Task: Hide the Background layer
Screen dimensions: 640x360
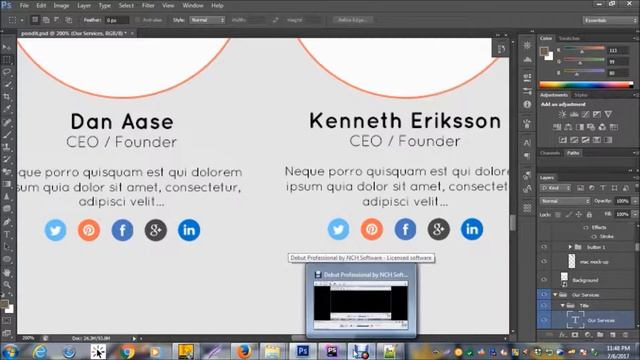Action: [544, 280]
